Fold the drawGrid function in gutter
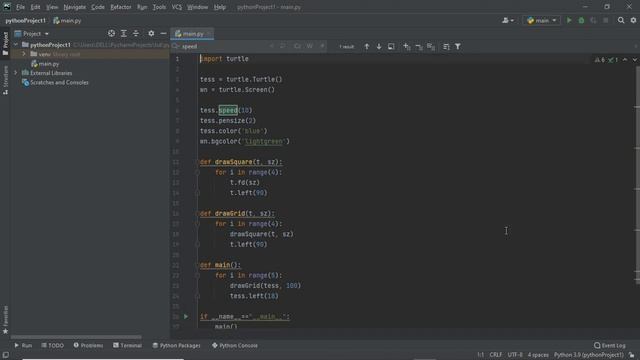 tap(197, 213)
